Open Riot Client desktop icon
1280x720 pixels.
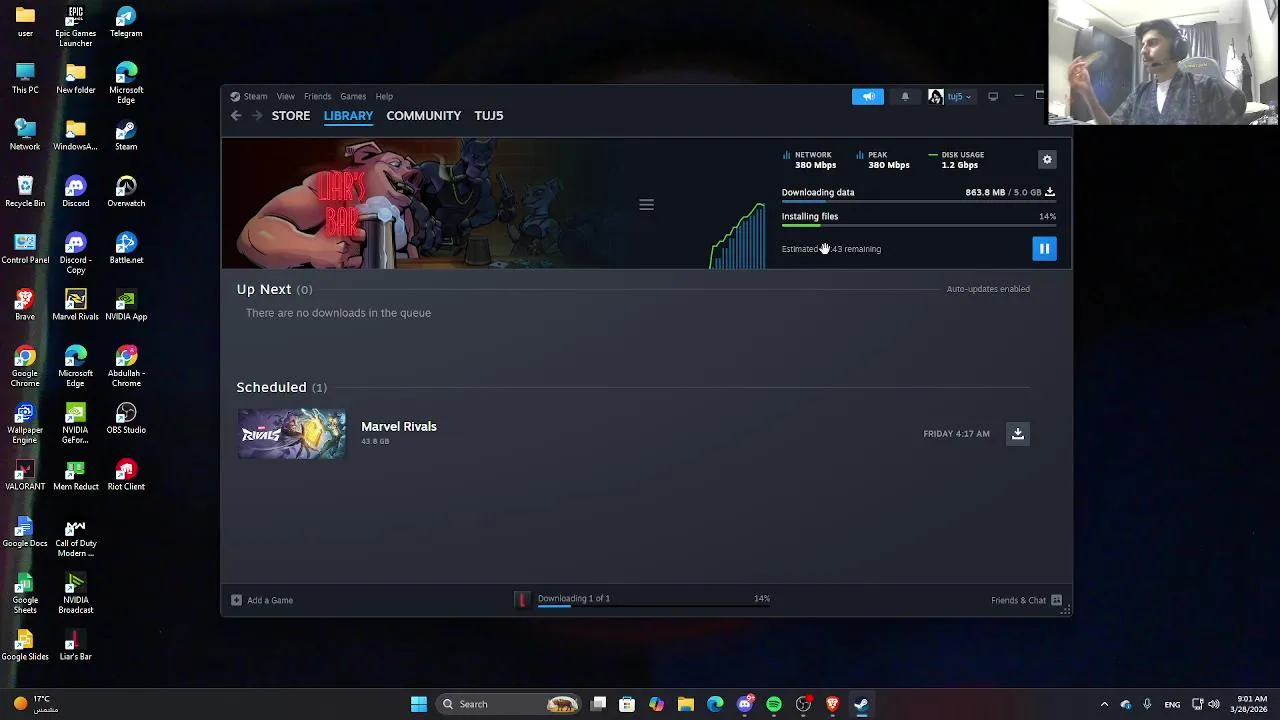click(126, 475)
